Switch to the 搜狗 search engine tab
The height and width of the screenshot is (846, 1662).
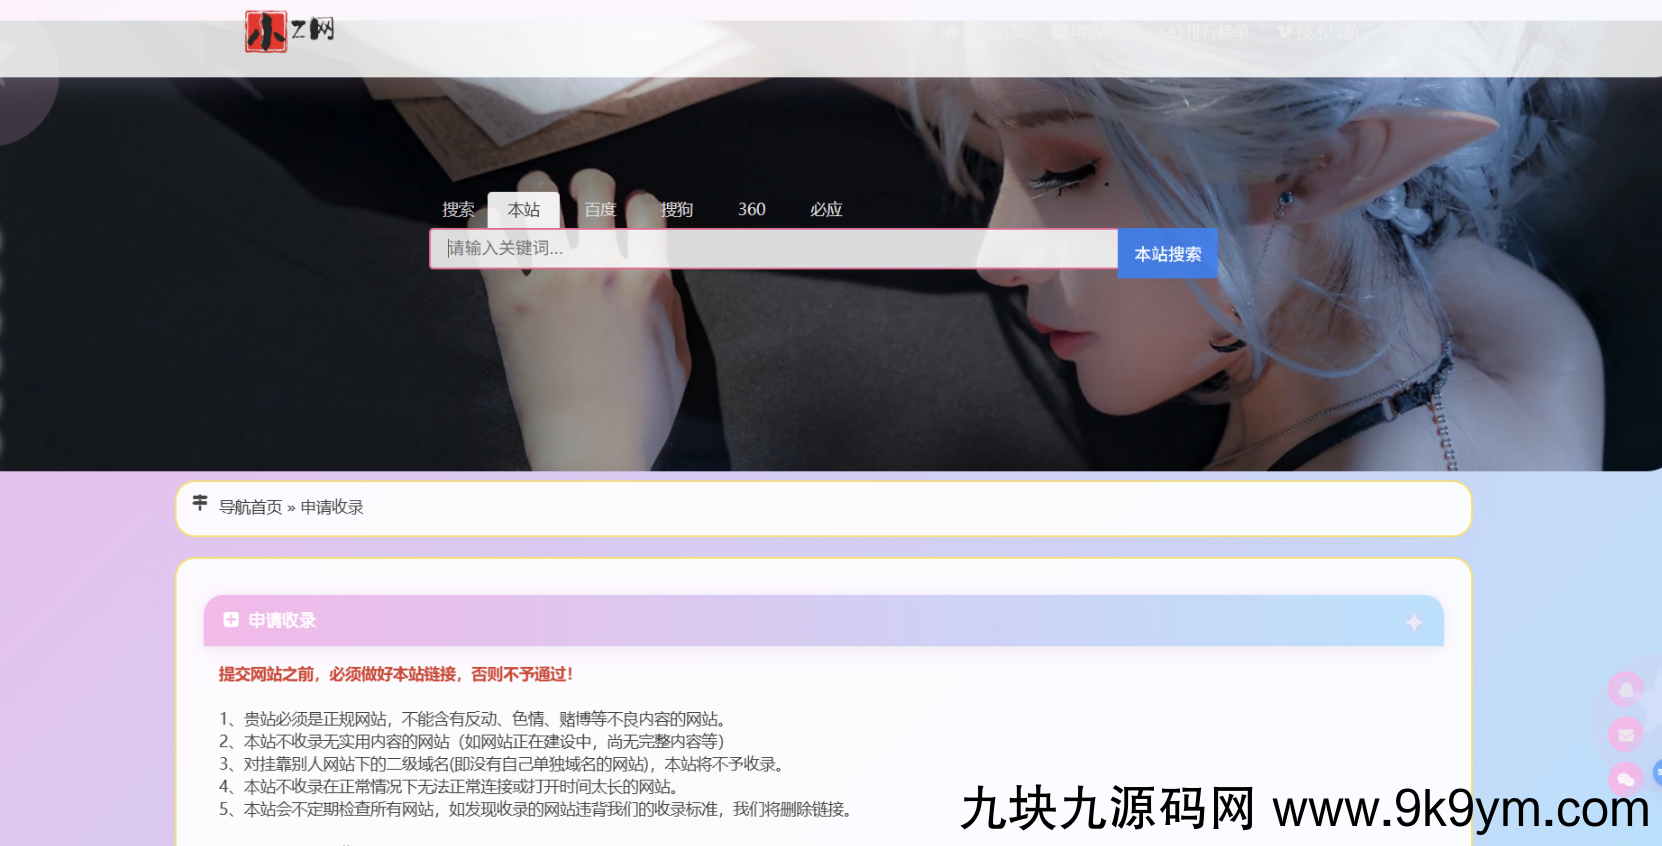click(676, 210)
